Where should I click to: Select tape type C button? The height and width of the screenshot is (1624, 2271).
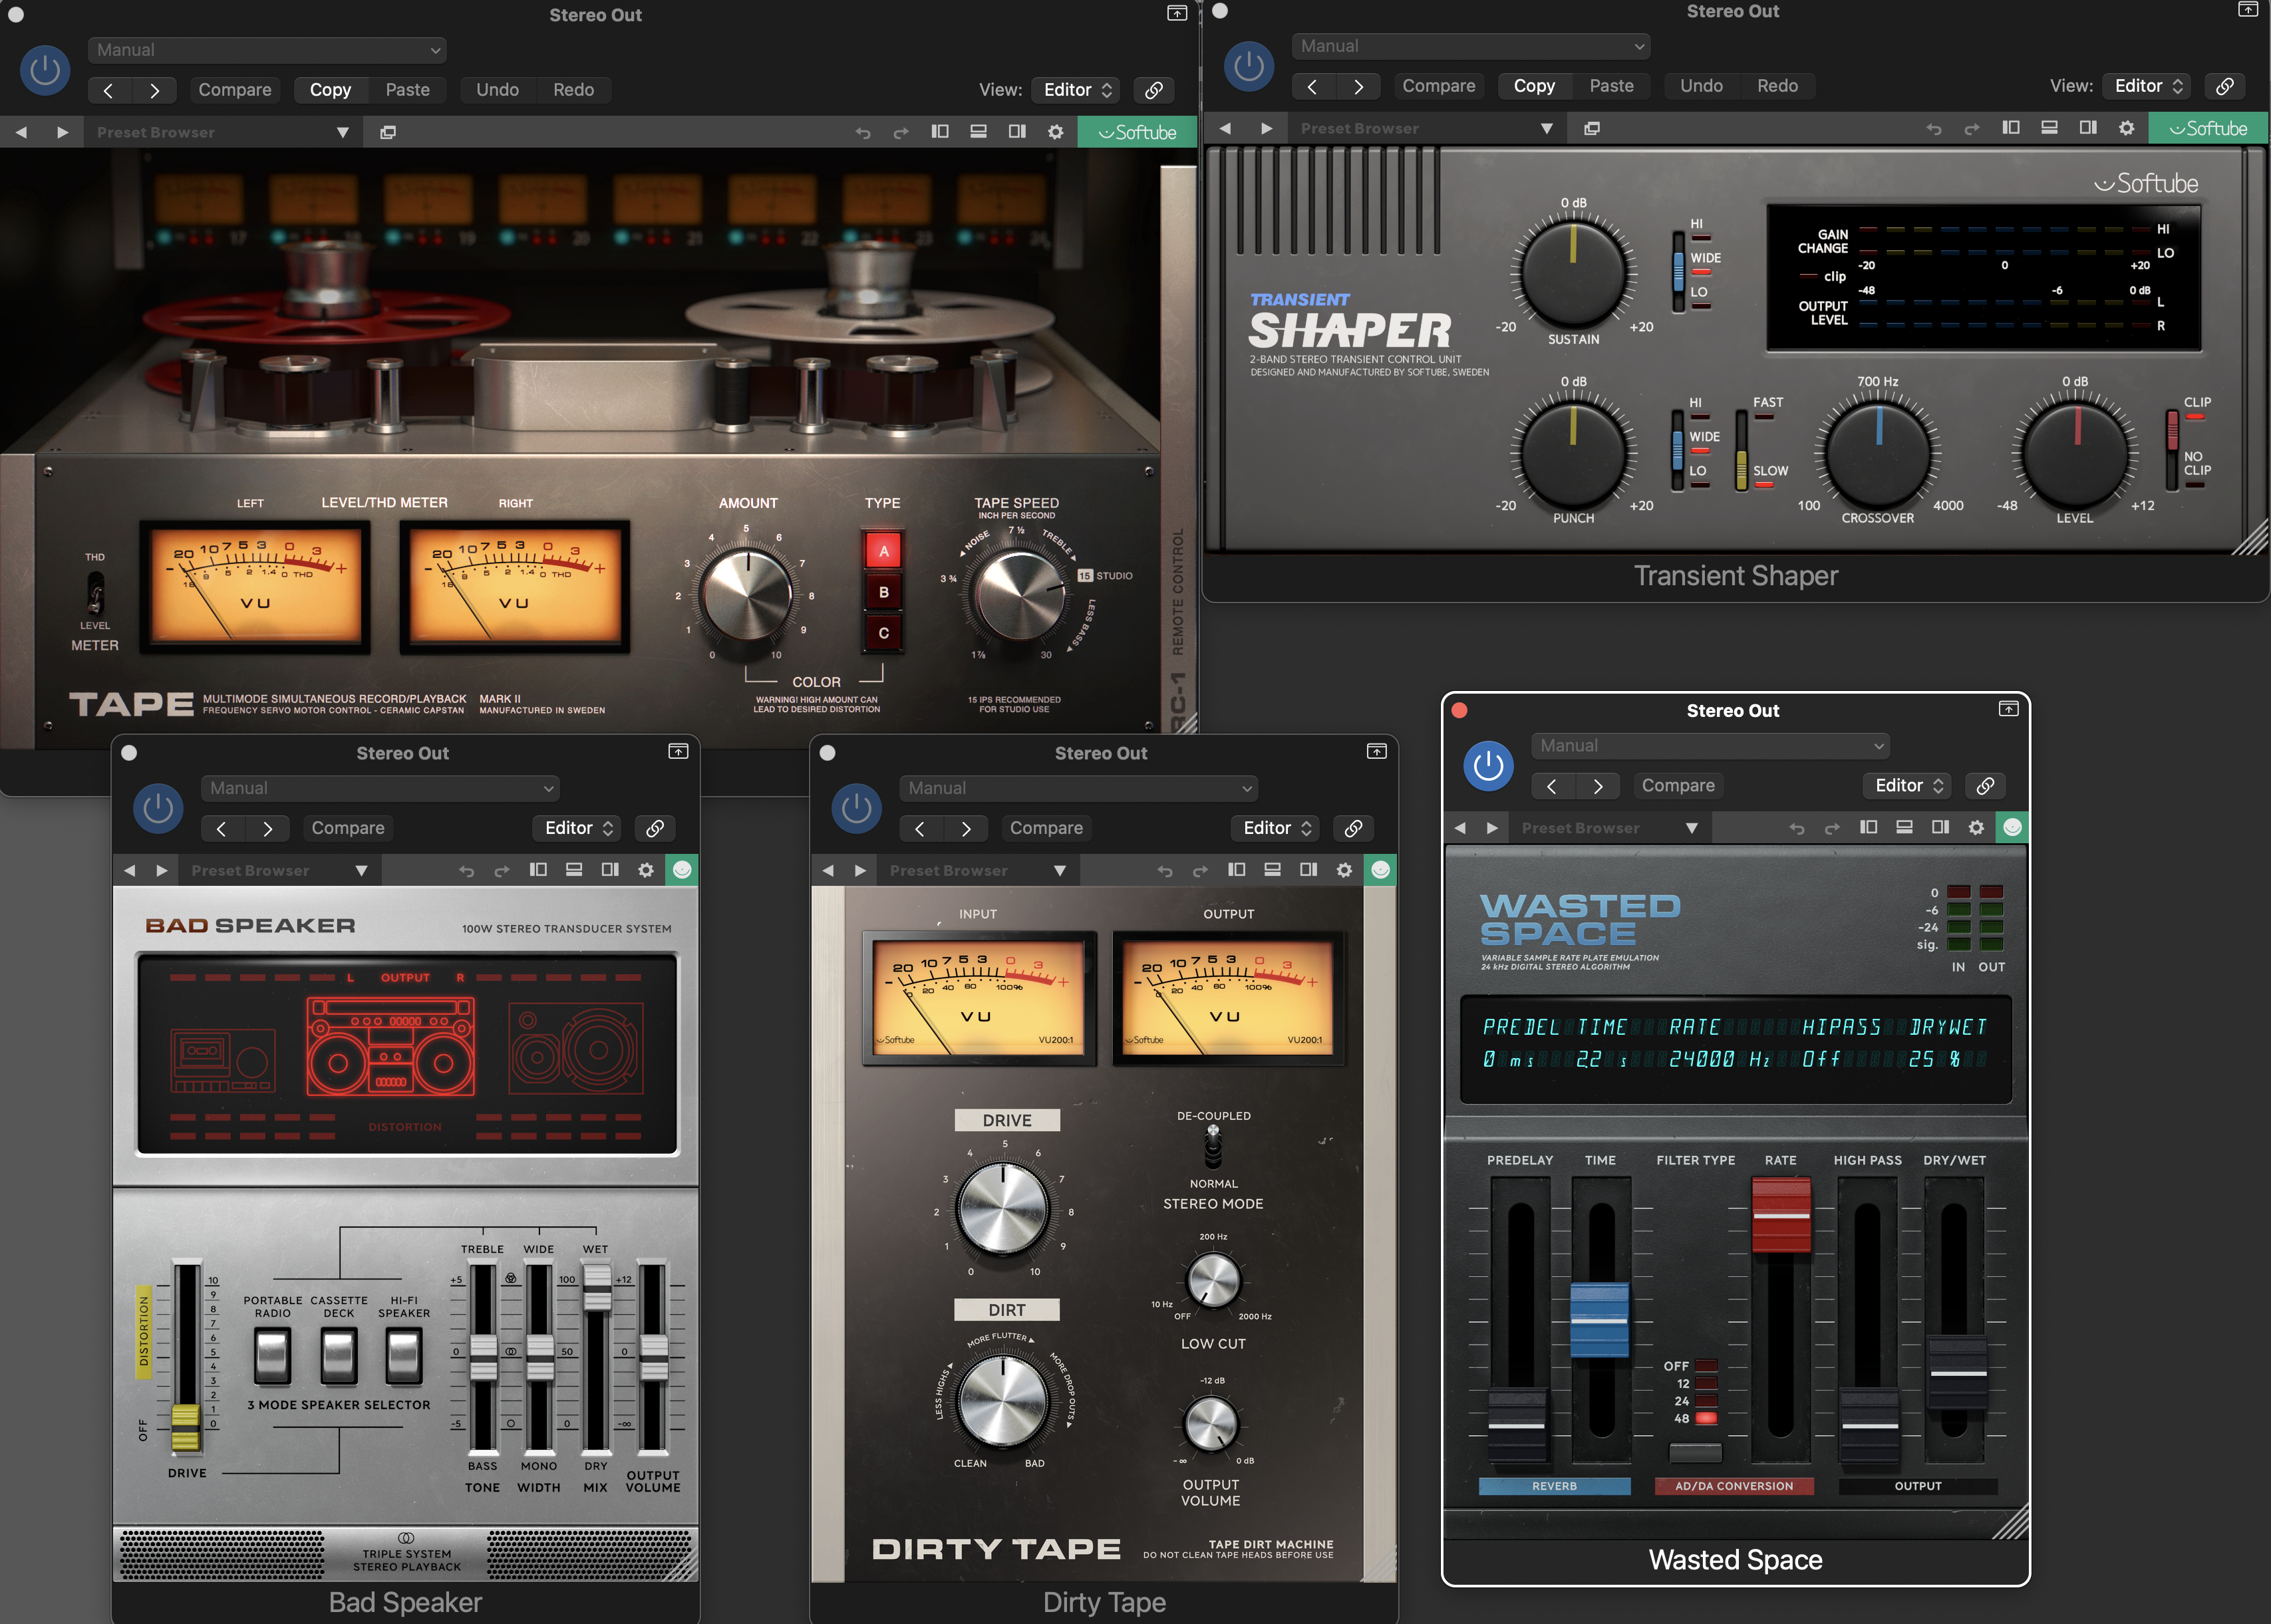pyautogui.click(x=883, y=633)
